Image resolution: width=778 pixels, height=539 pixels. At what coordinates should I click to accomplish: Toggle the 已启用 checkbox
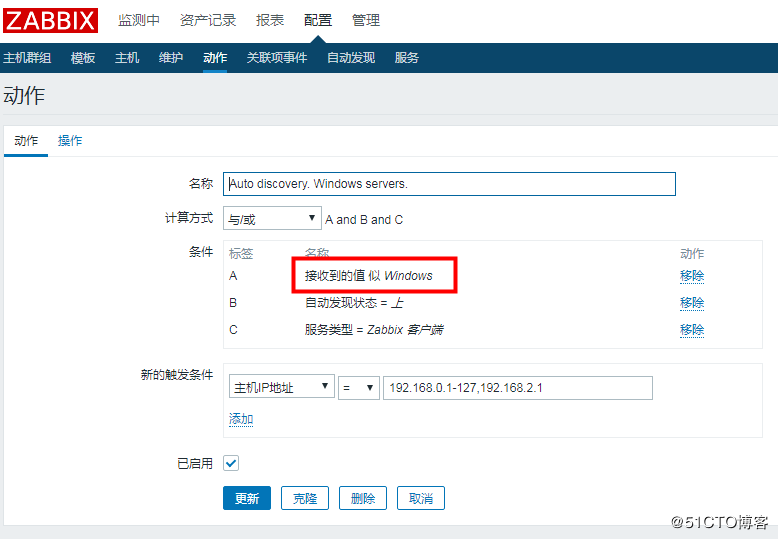[231, 463]
